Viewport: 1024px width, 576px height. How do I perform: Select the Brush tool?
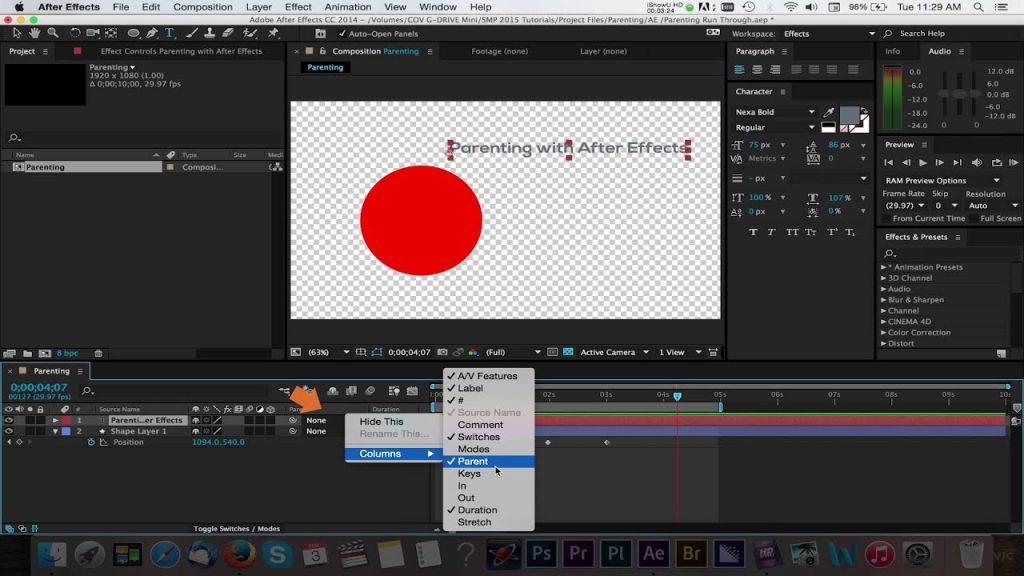pos(191,33)
